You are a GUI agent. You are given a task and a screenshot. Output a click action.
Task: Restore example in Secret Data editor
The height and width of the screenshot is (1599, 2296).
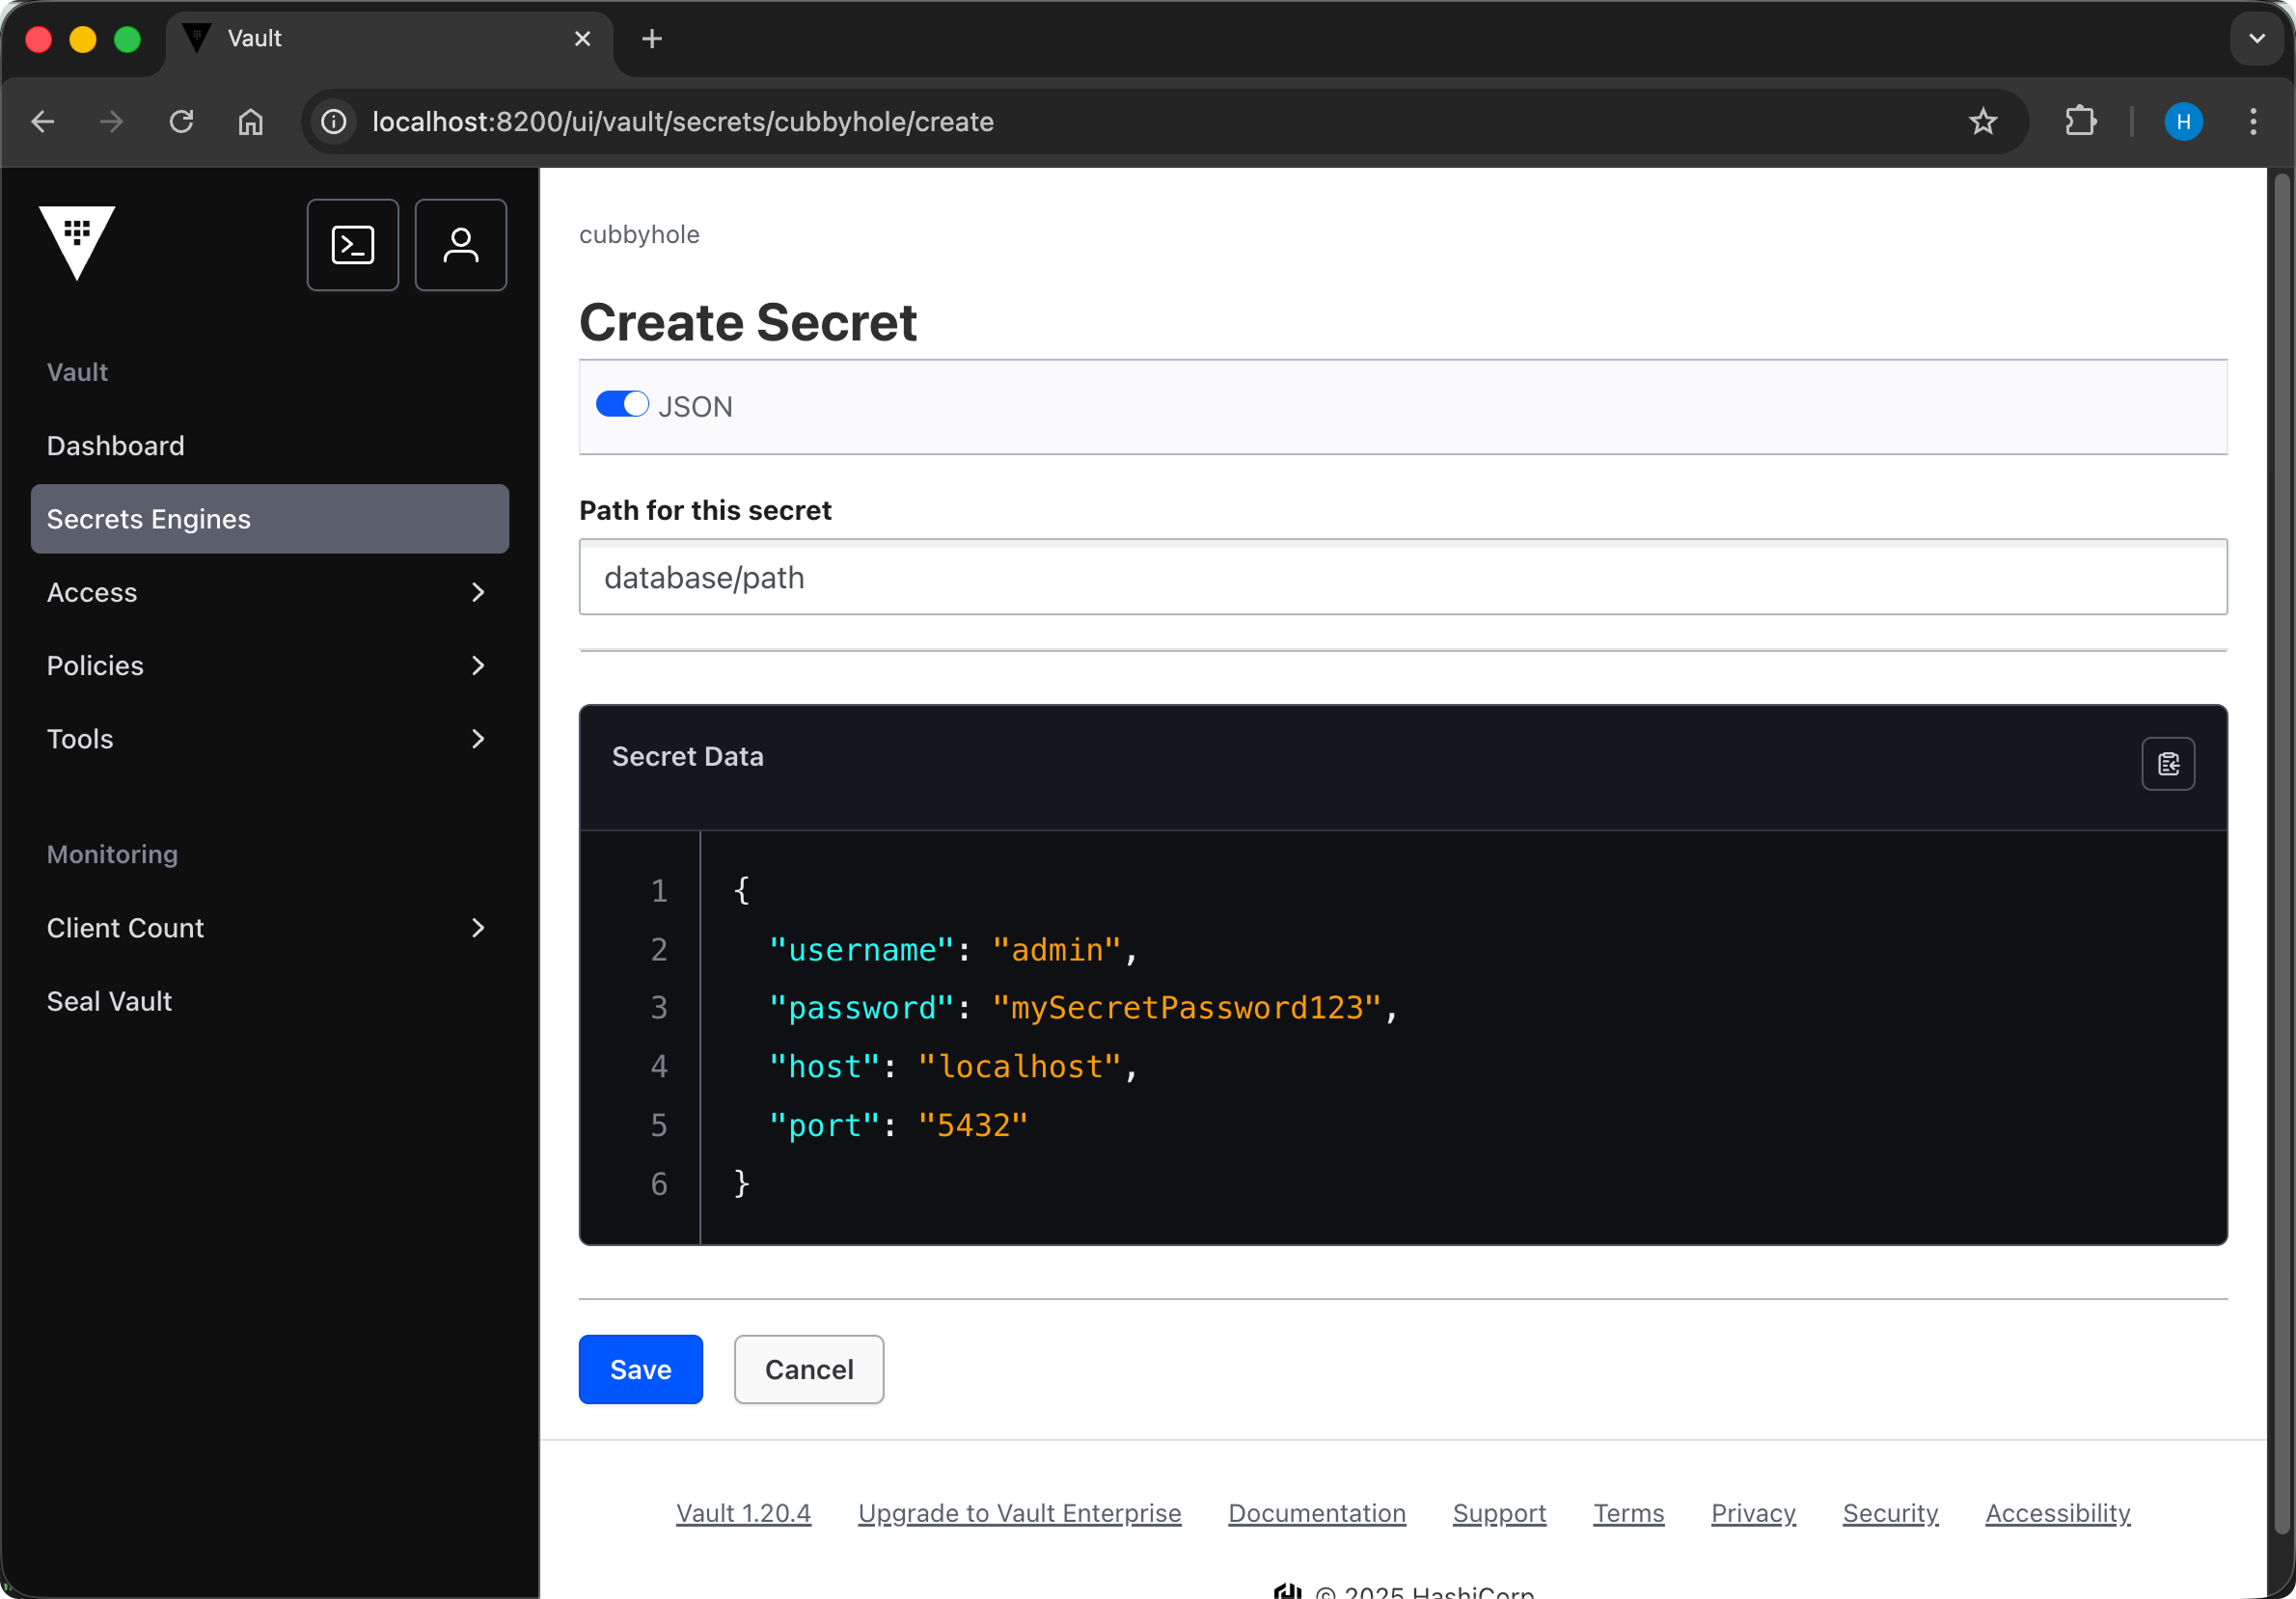[2167, 764]
